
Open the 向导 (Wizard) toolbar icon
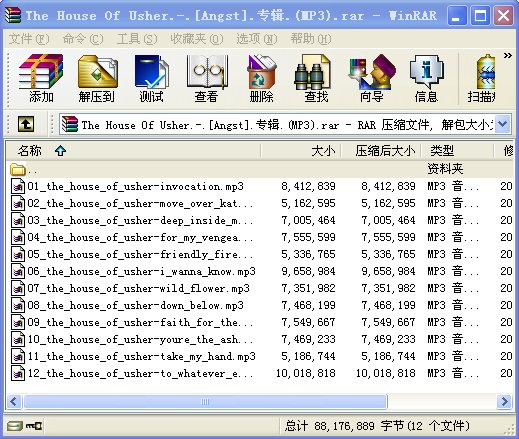coord(372,79)
